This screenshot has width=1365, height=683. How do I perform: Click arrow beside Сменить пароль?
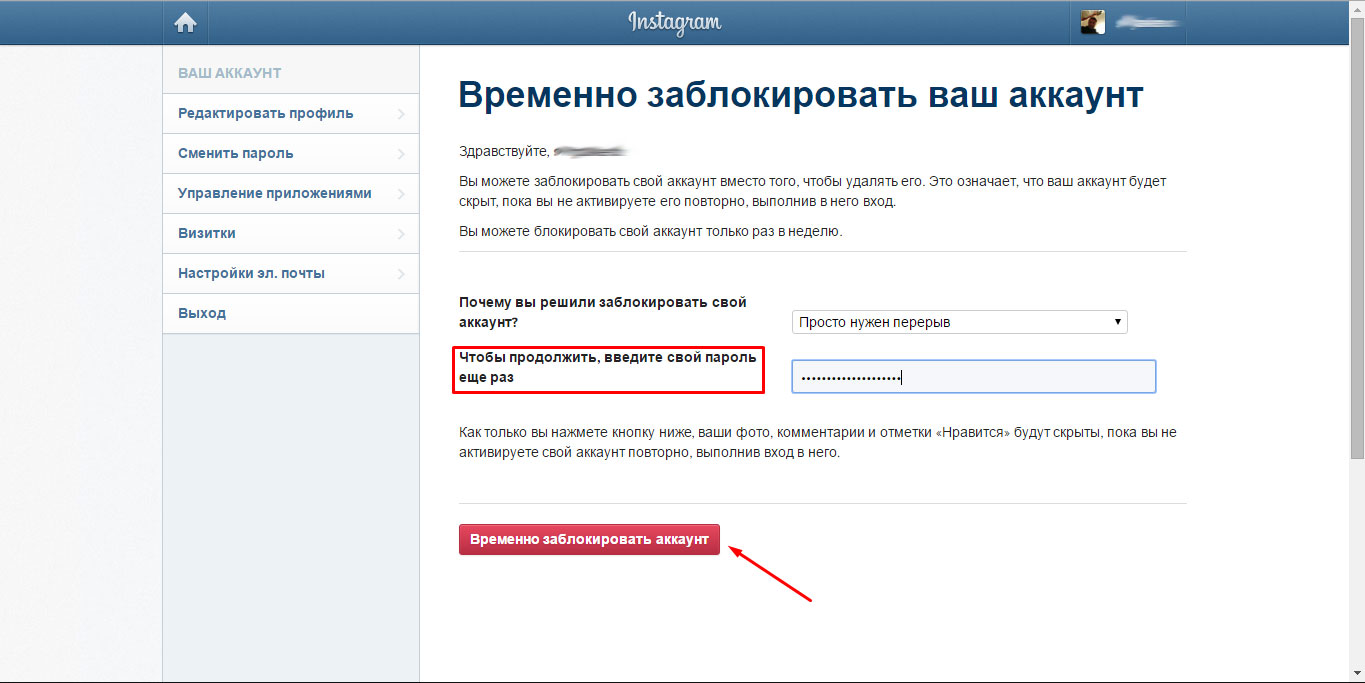[401, 154]
